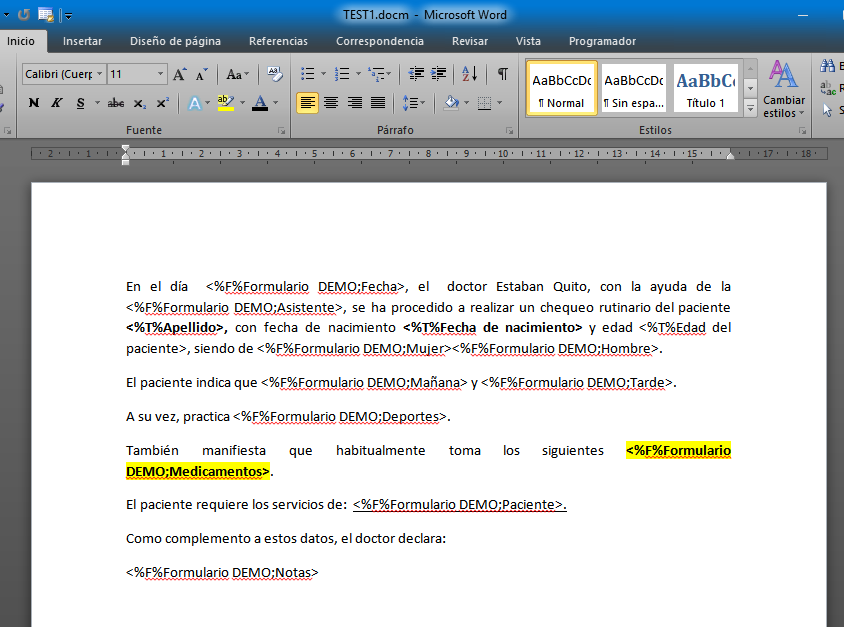Select the Sin espaciado style

(633, 87)
